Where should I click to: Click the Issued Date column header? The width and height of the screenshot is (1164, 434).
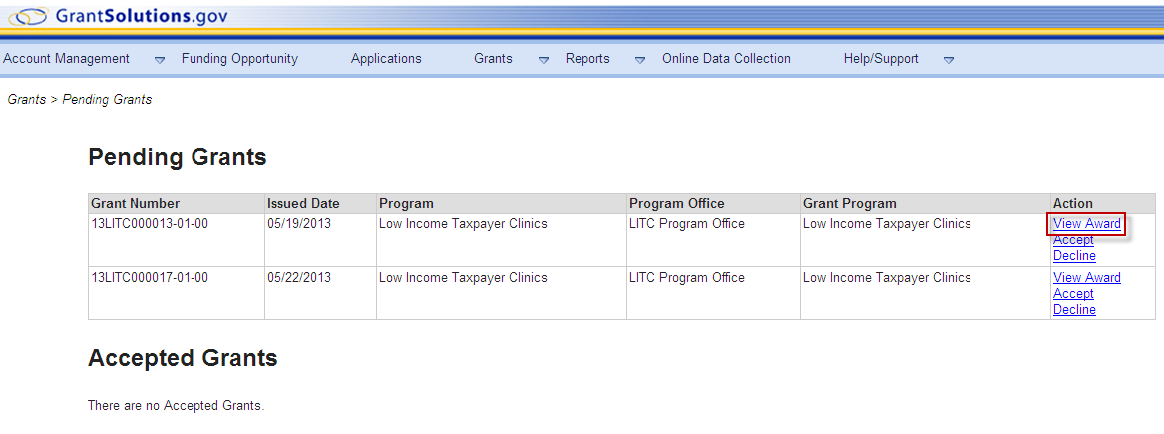tap(303, 204)
